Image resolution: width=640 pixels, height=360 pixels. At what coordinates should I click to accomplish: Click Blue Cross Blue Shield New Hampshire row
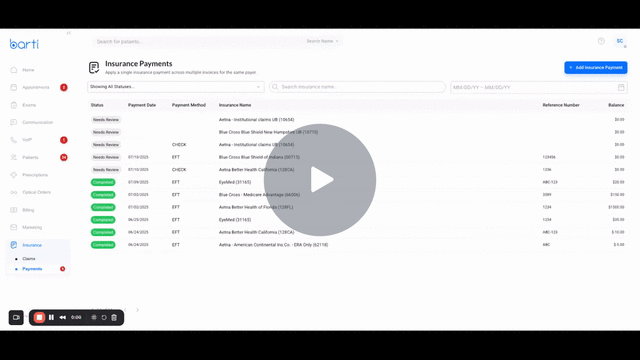(357, 132)
